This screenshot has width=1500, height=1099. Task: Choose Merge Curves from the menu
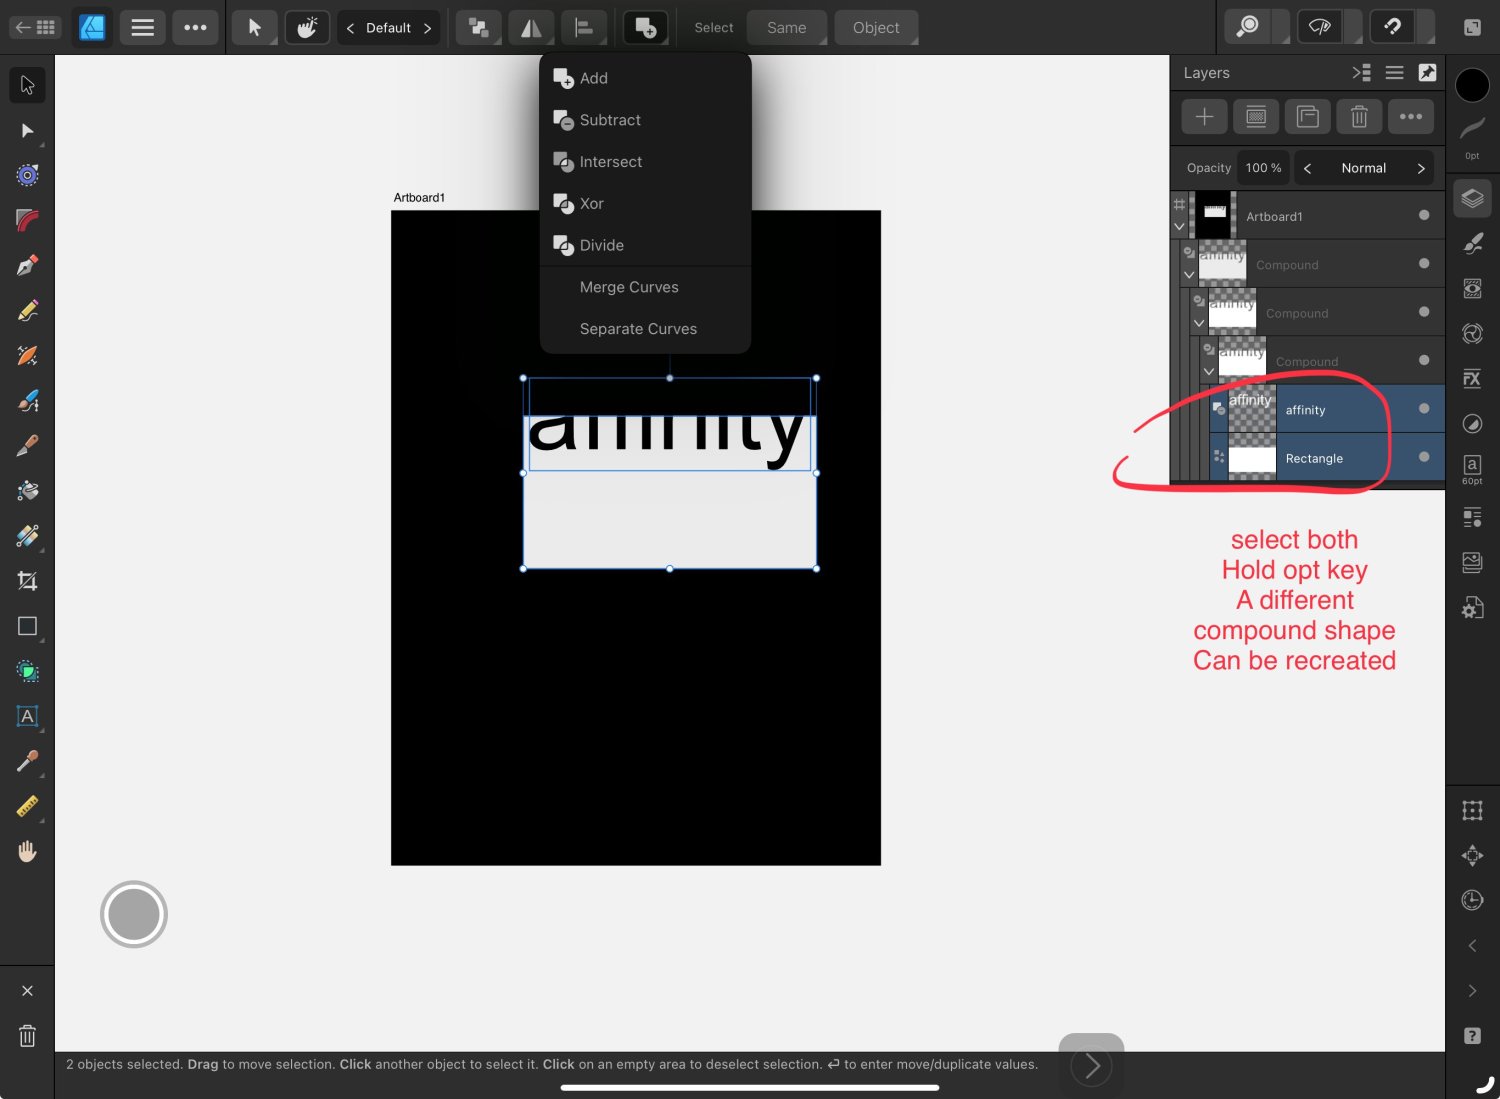click(x=629, y=287)
